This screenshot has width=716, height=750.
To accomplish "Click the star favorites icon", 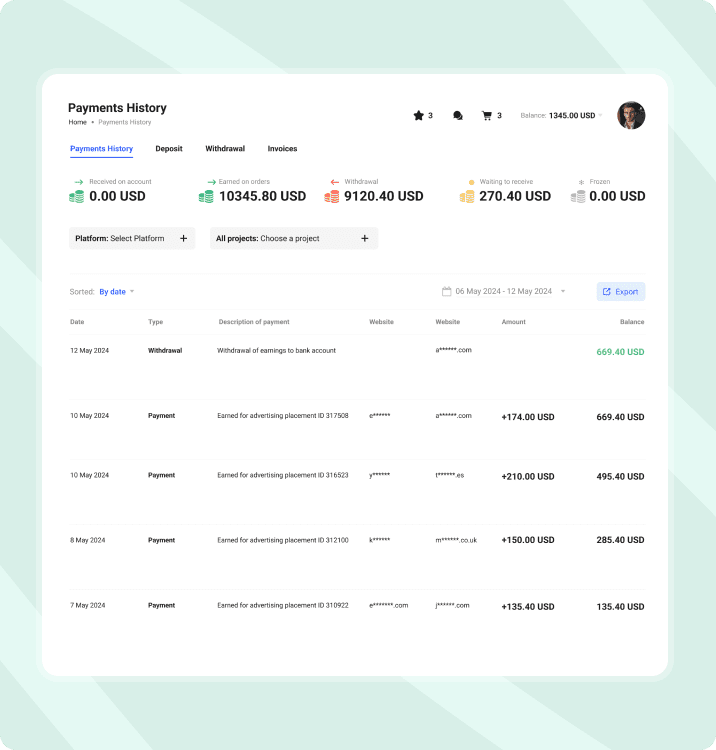I will click(418, 116).
